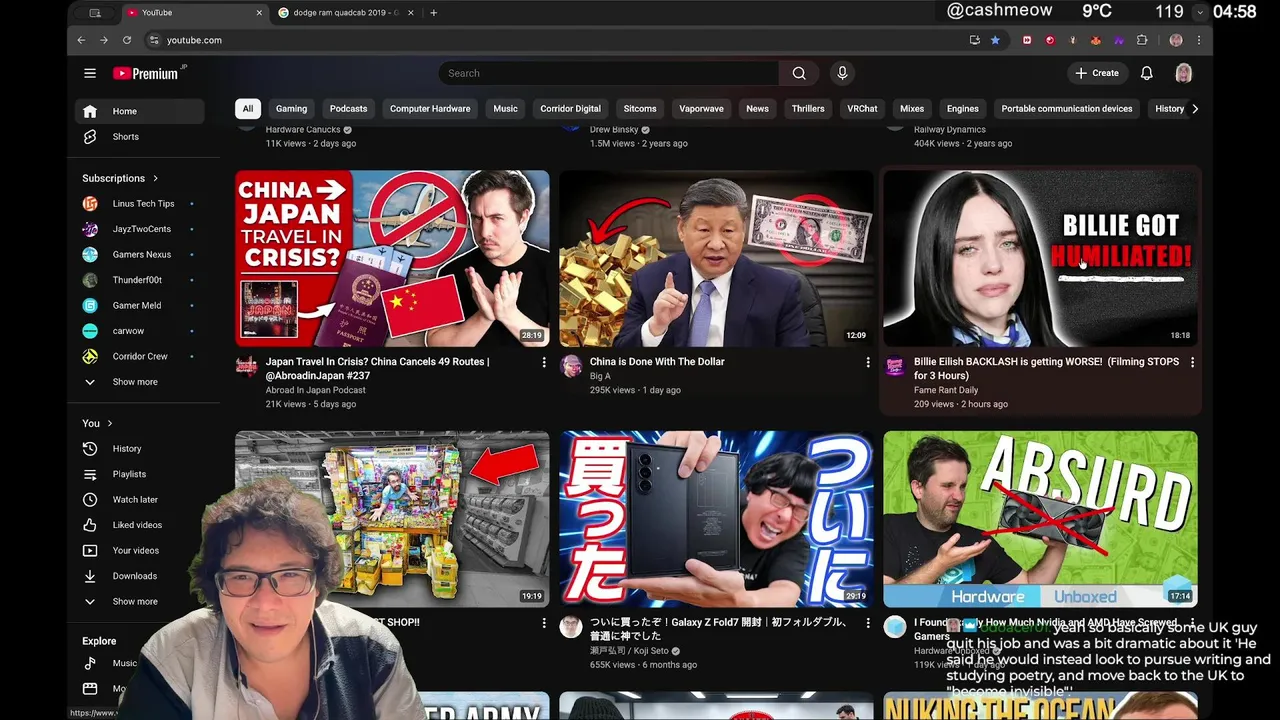Open the Galaxy Z Fold7 video thumbnail
This screenshot has height=720, width=1280.
point(716,519)
